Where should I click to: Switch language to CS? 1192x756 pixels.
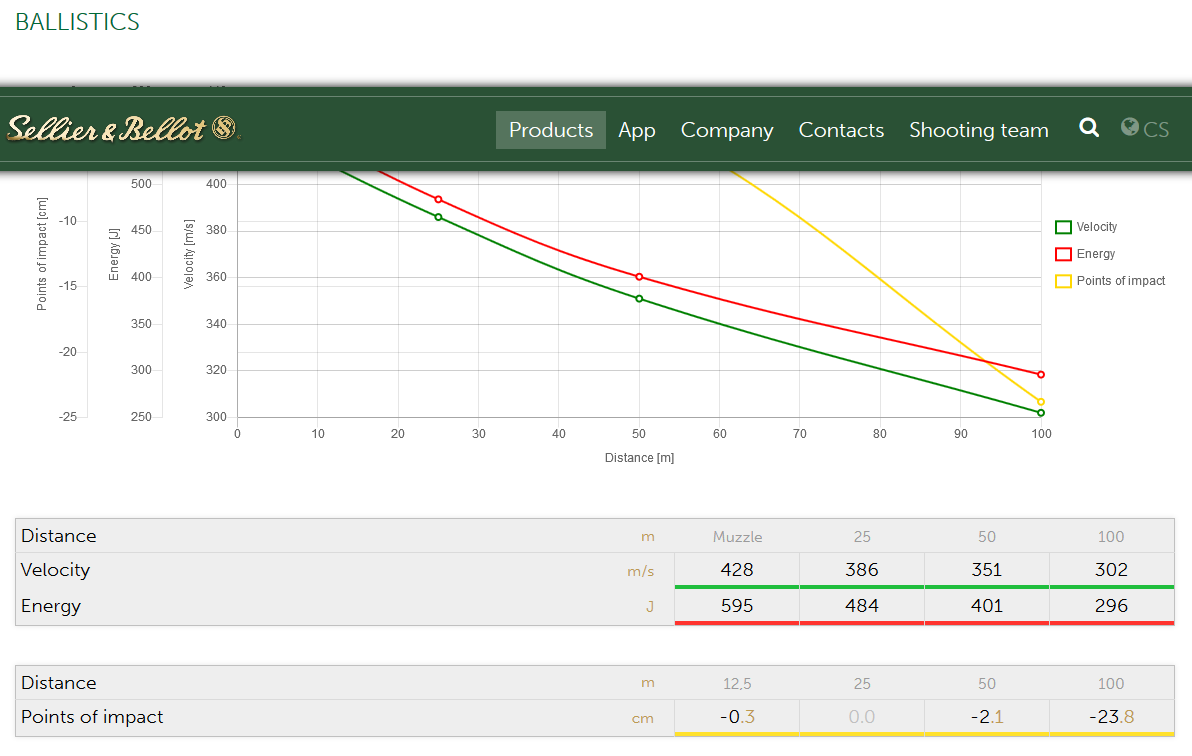[x=1156, y=130]
